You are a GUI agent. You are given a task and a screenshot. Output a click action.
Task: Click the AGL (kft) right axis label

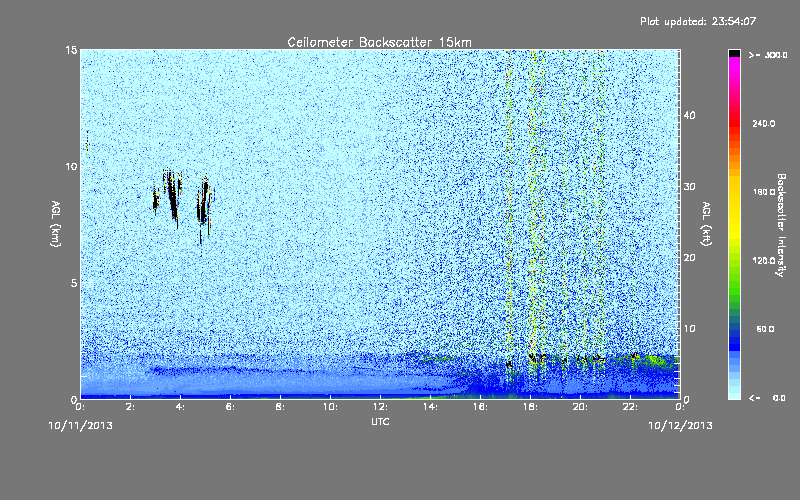point(706,223)
